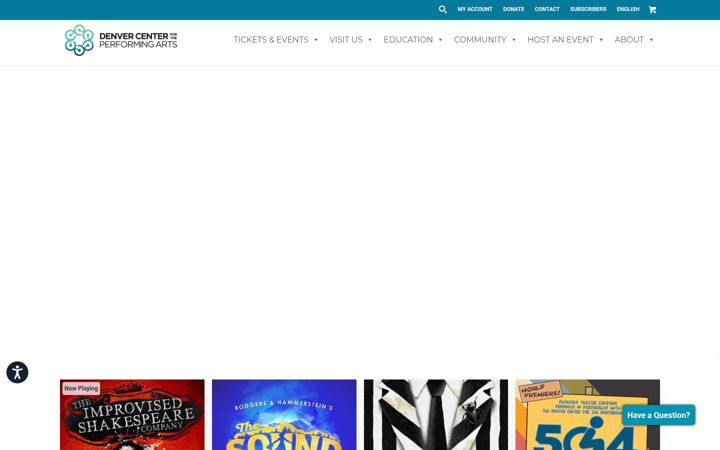Open Tickets & Events menu
The height and width of the screenshot is (450, 720).
pyautogui.click(x=271, y=40)
